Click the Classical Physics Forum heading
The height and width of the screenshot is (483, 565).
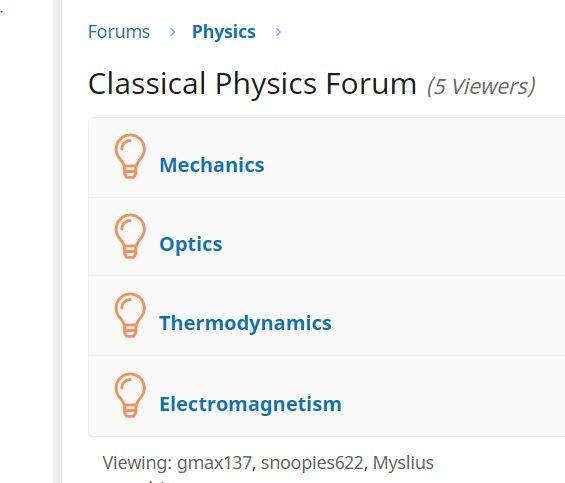click(x=252, y=84)
